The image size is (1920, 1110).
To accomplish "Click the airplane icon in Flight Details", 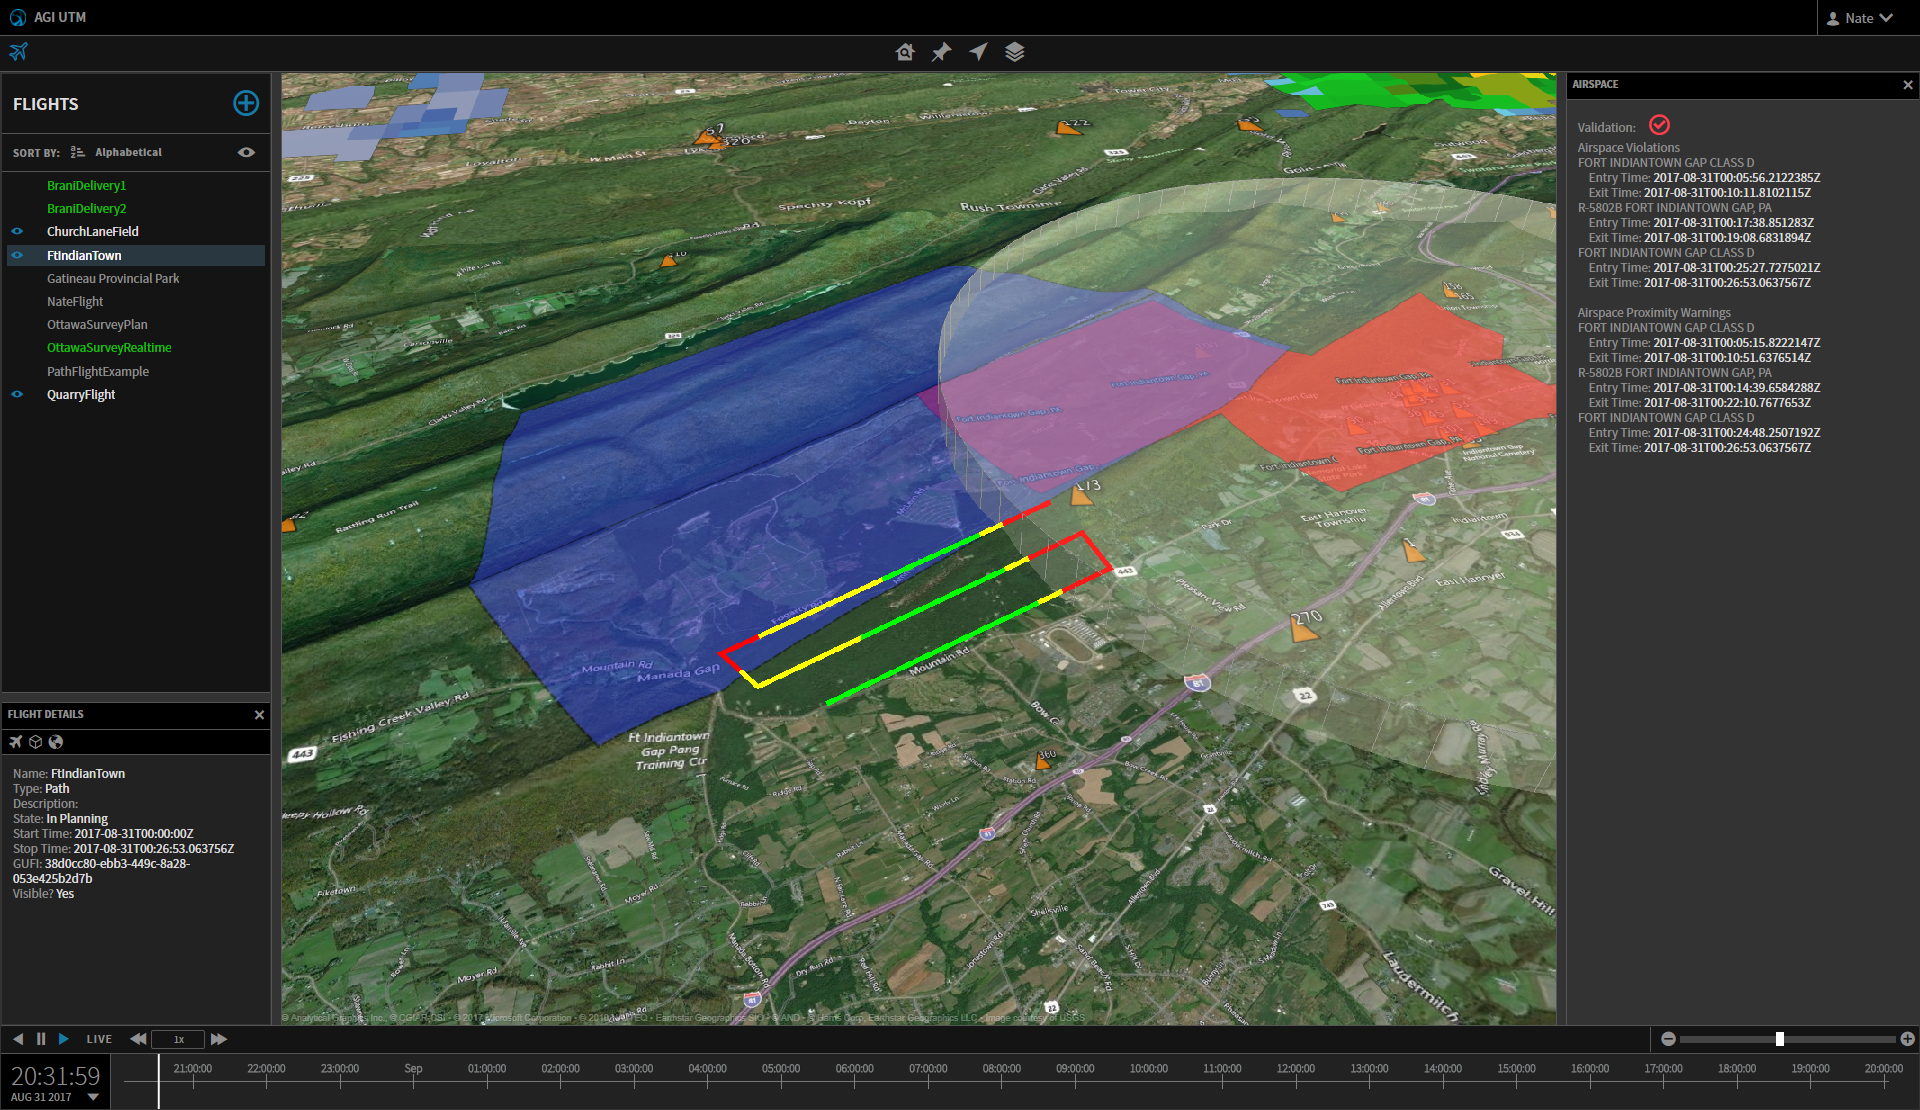I will (x=16, y=742).
